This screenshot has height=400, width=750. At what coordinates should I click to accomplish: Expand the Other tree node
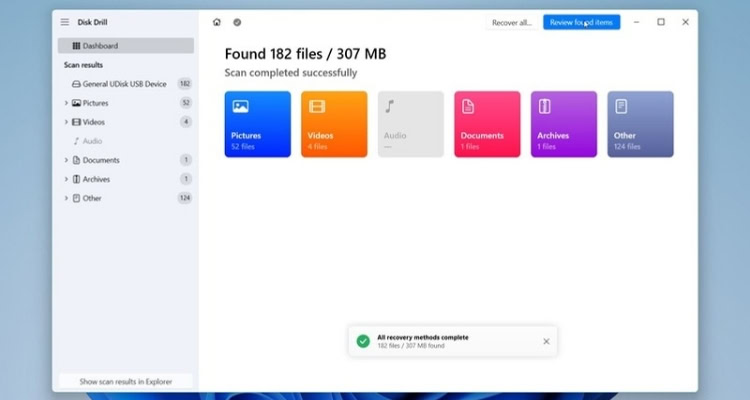pos(66,198)
